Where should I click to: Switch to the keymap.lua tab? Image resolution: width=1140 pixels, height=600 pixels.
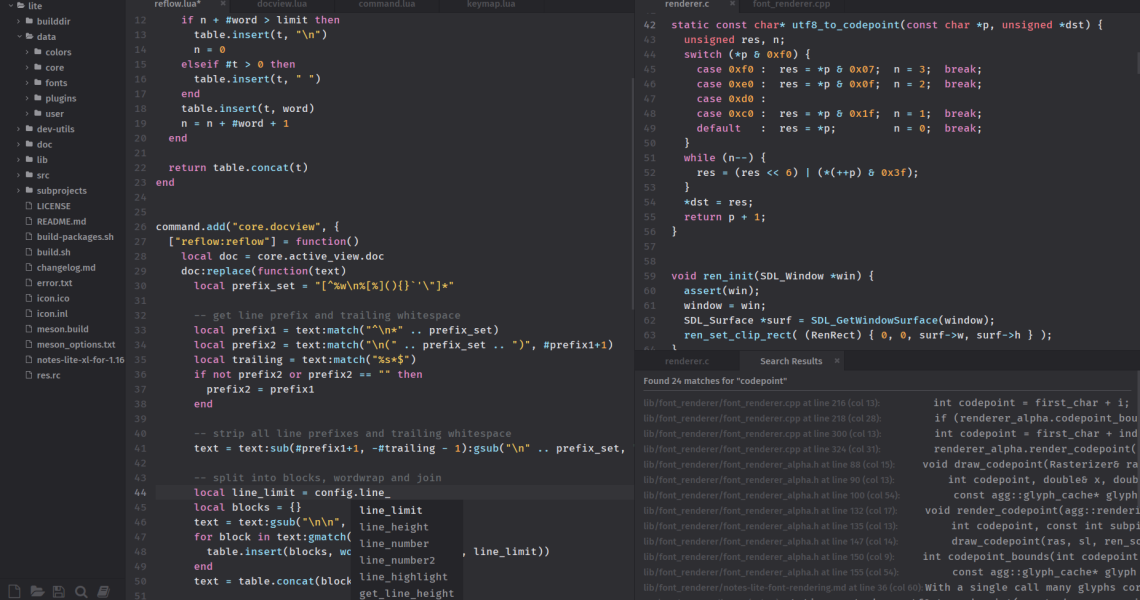491,5
